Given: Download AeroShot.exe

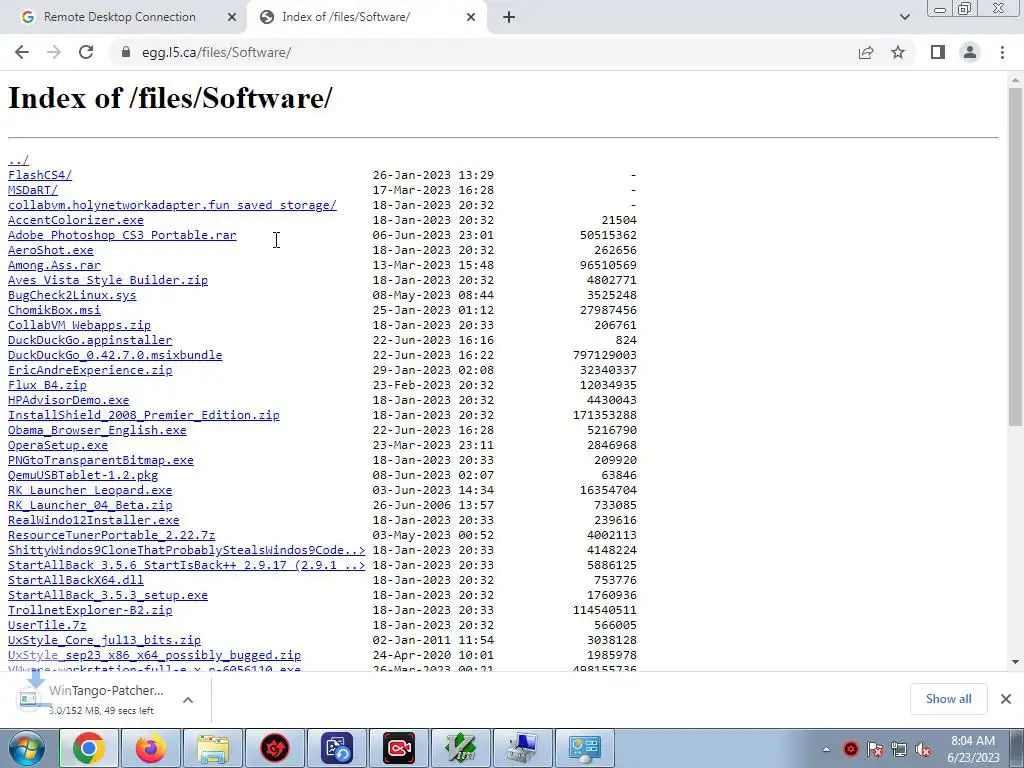Looking at the screenshot, I should tap(51, 250).
